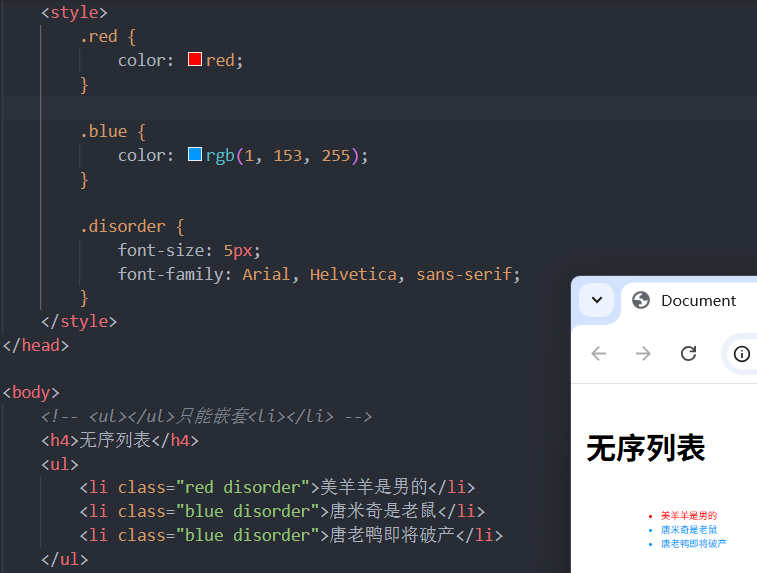Click code line containing 唐米奇是老鼠
The image size is (757, 573).
point(282,511)
